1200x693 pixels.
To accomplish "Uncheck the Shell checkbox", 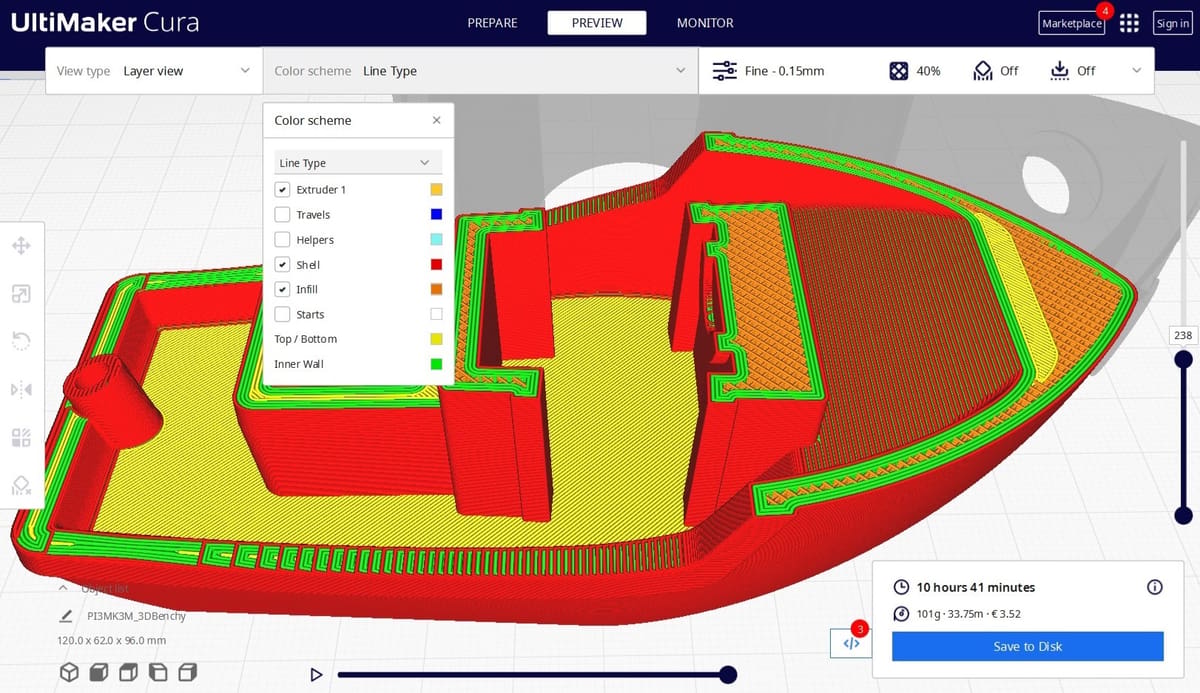I will 282,264.
